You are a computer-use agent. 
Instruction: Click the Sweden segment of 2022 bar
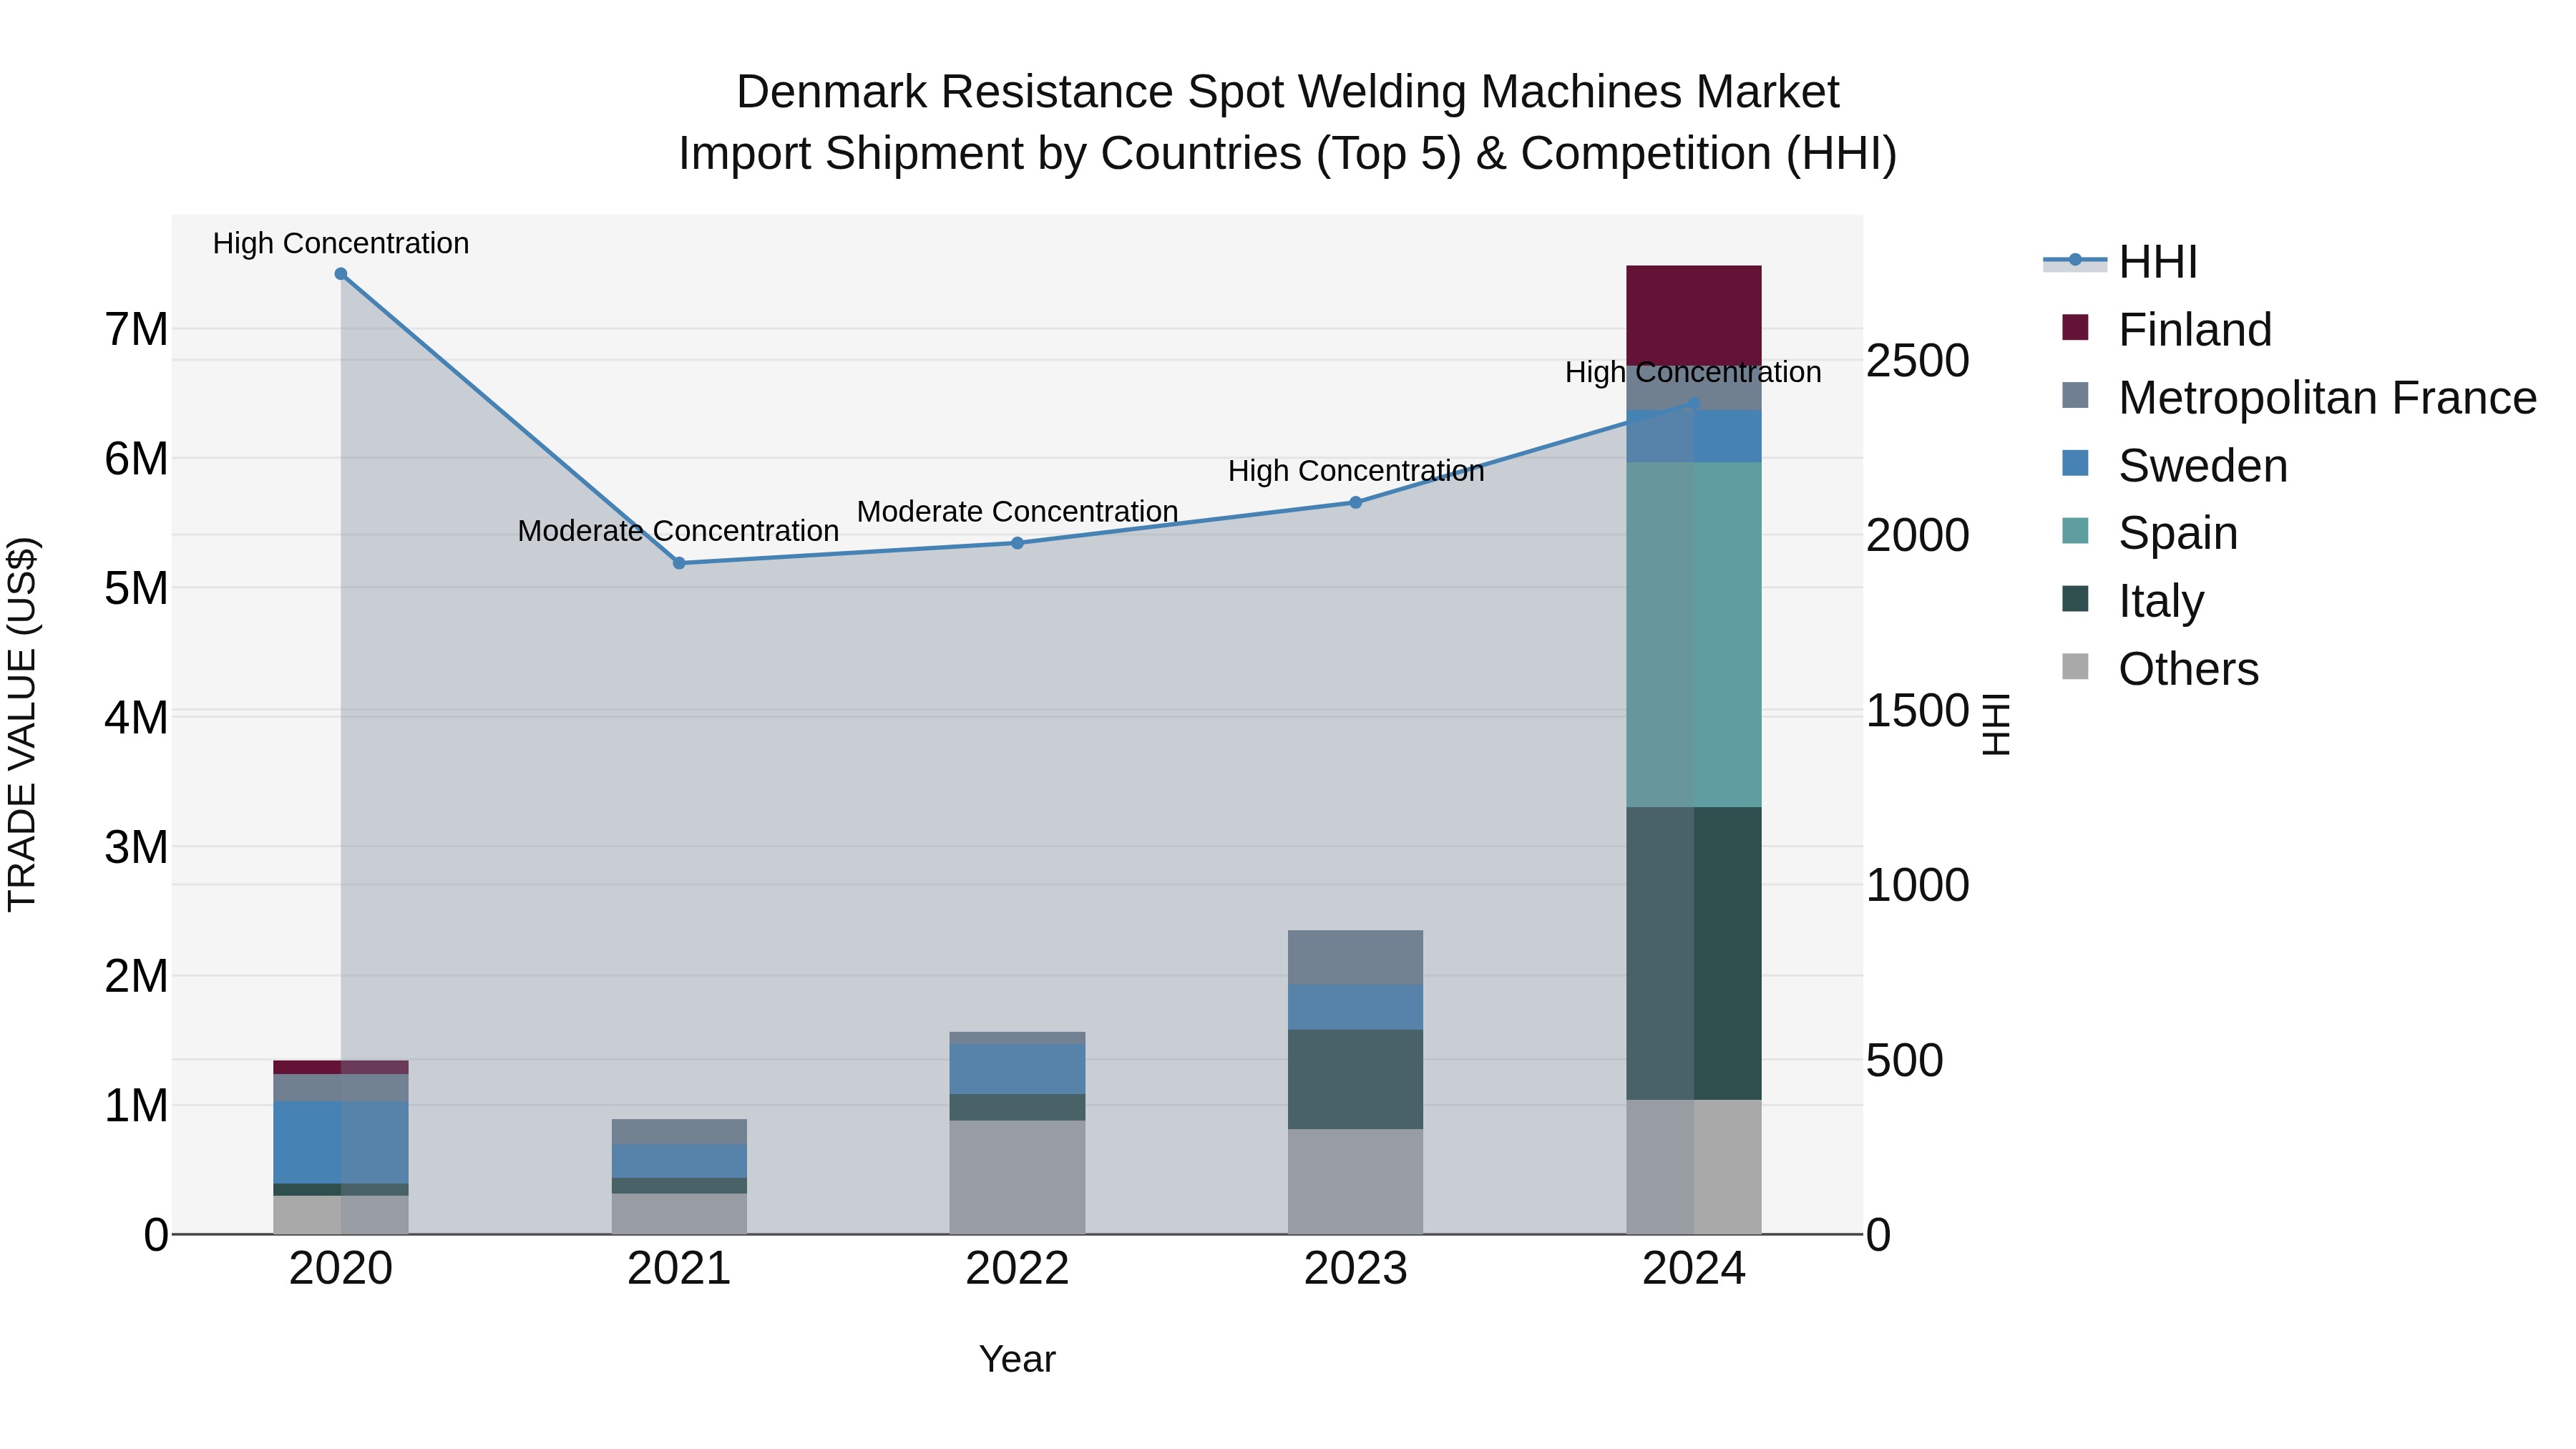(x=1017, y=1069)
